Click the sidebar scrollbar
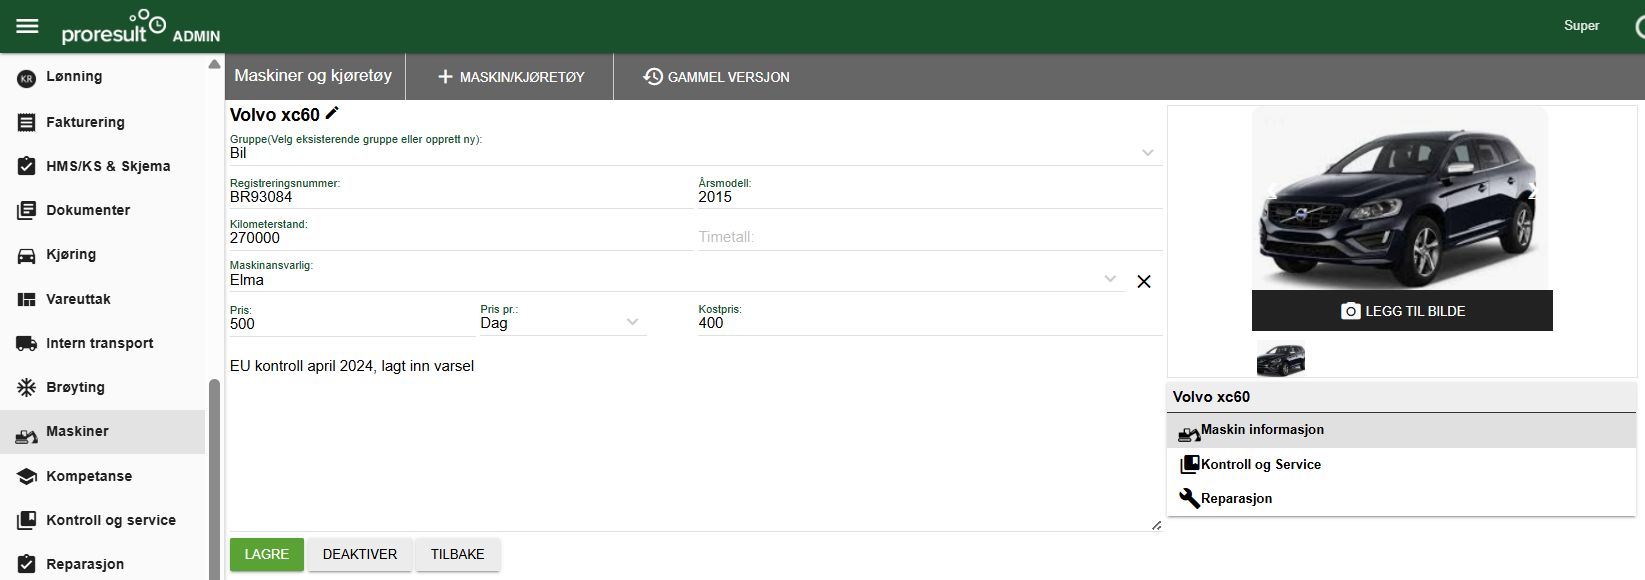The width and height of the screenshot is (1645, 580). point(214,478)
